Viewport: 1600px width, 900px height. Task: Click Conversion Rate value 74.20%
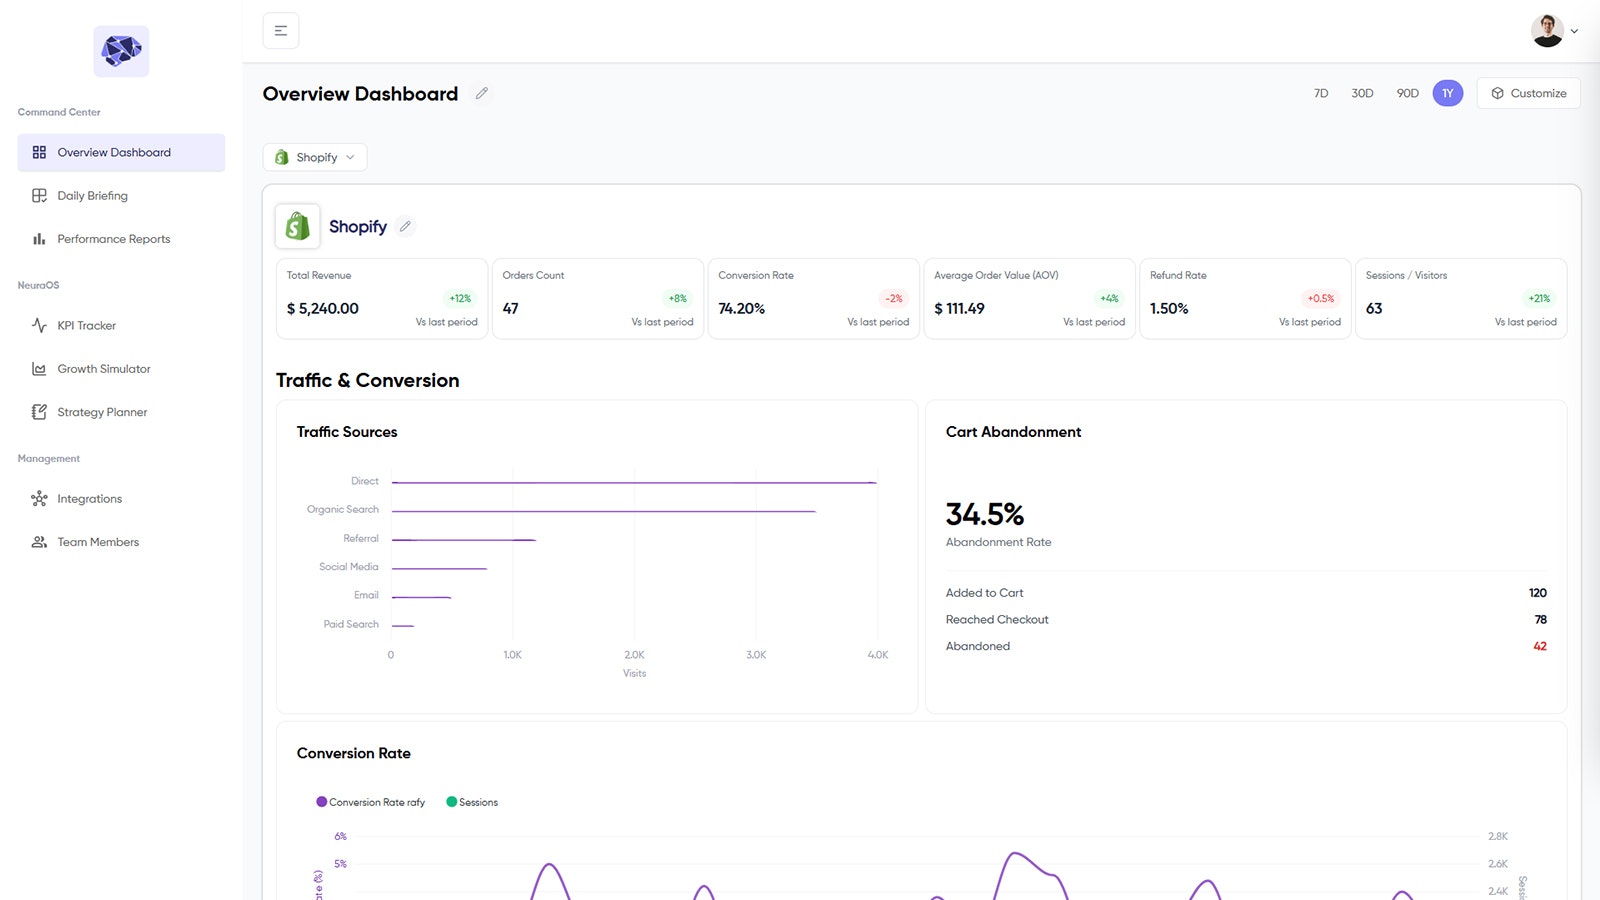pos(742,309)
